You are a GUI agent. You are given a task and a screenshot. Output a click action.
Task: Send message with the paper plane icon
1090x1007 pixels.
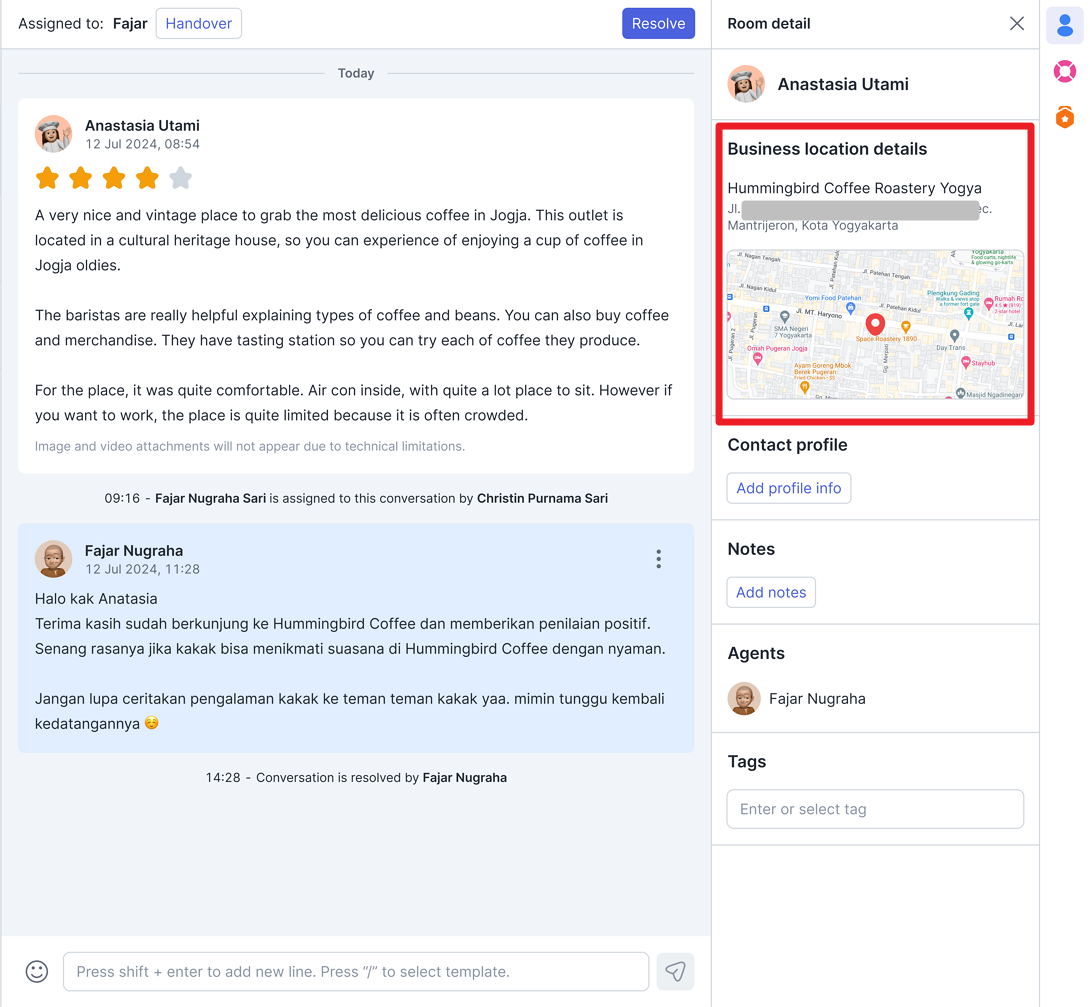(x=675, y=971)
